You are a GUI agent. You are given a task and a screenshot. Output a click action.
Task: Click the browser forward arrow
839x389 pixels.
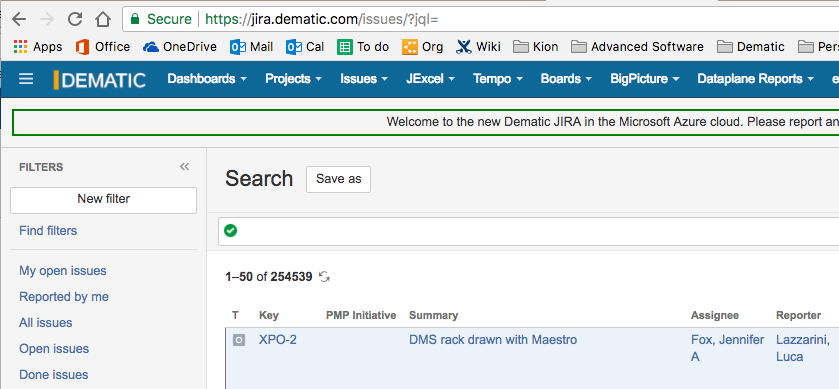(47, 19)
